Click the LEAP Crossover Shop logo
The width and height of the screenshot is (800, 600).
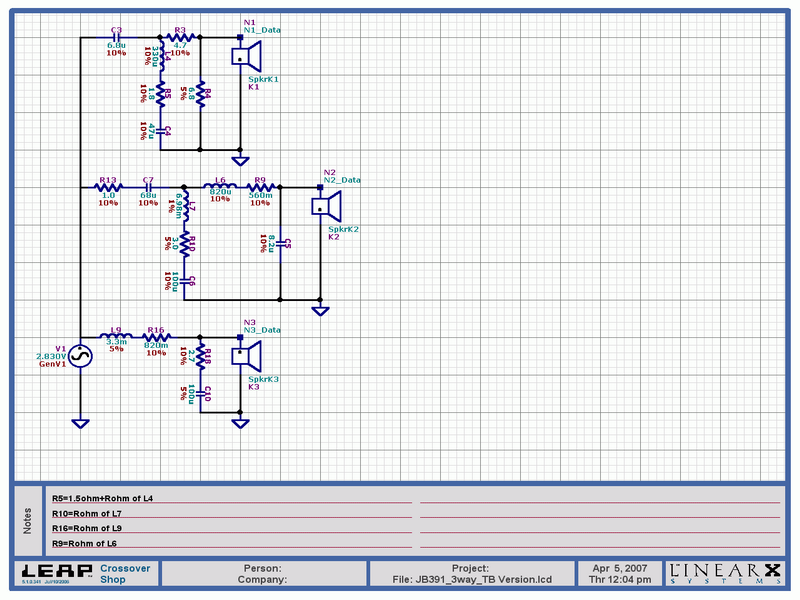coord(85,573)
